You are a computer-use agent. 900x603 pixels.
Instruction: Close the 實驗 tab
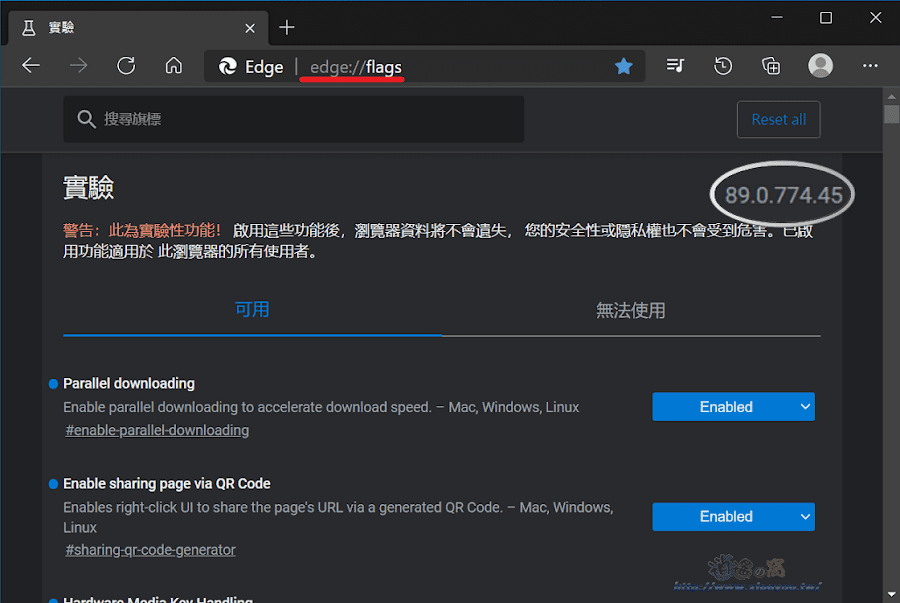click(250, 28)
